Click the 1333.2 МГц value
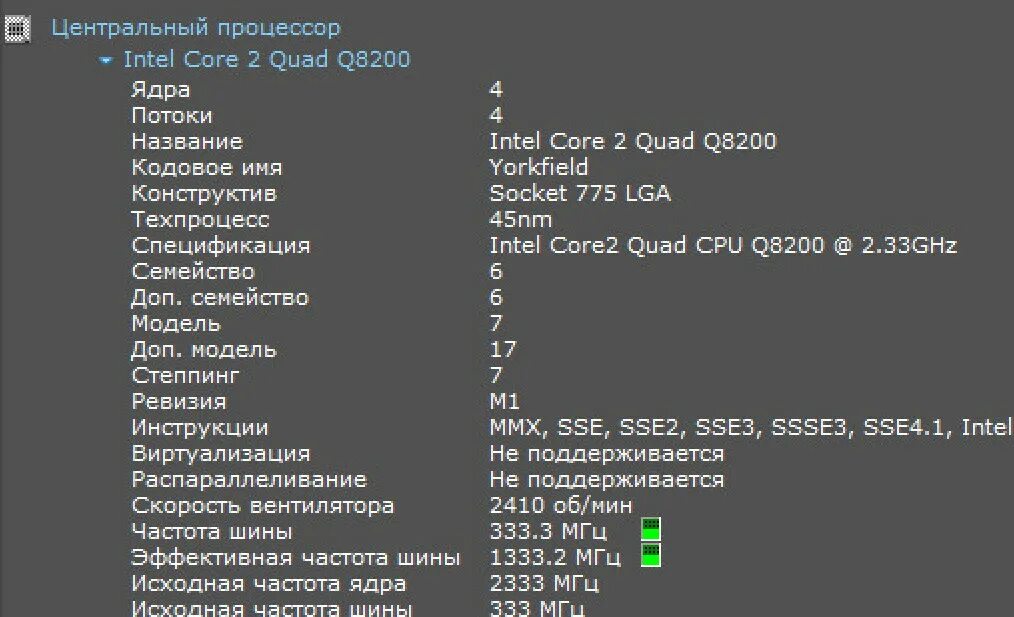The height and width of the screenshot is (617, 1014). click(555, 557)
